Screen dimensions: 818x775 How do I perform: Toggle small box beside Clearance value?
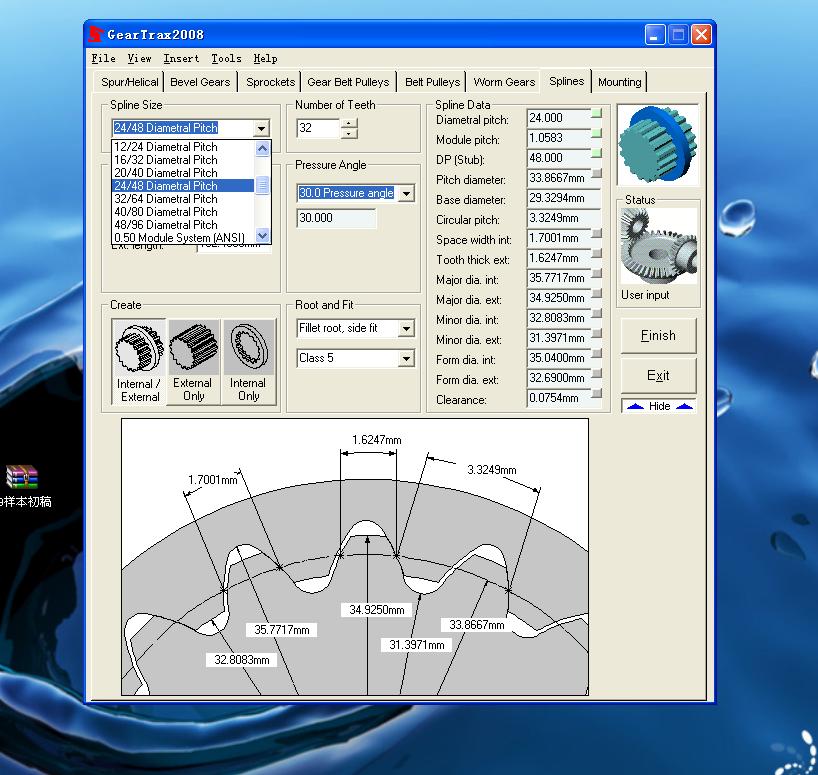(x=596, y=393)
